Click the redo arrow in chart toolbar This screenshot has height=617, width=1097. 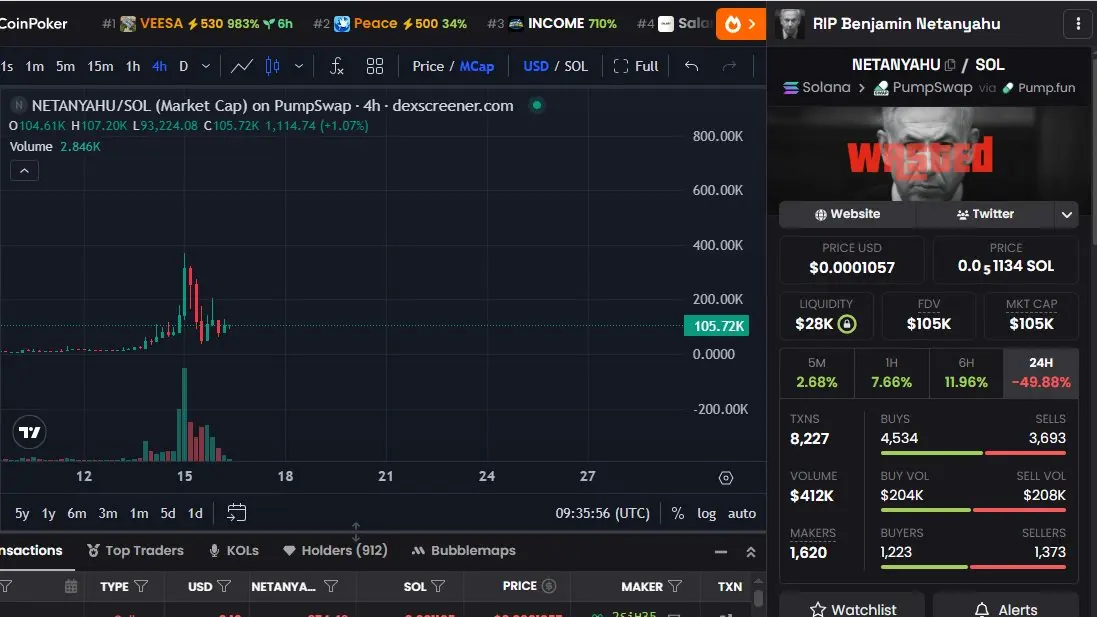729,66
